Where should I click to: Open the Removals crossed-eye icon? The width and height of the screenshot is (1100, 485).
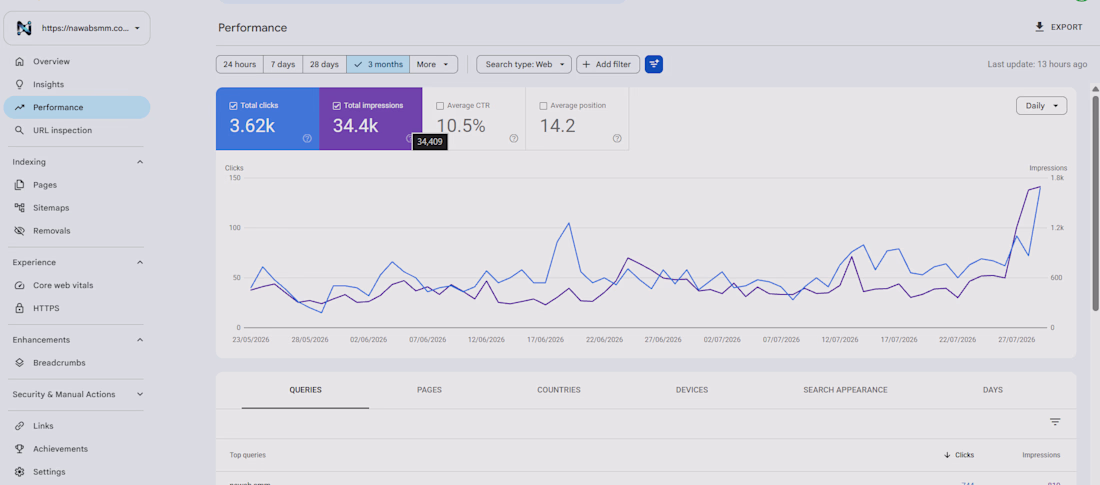pos(20,231)
